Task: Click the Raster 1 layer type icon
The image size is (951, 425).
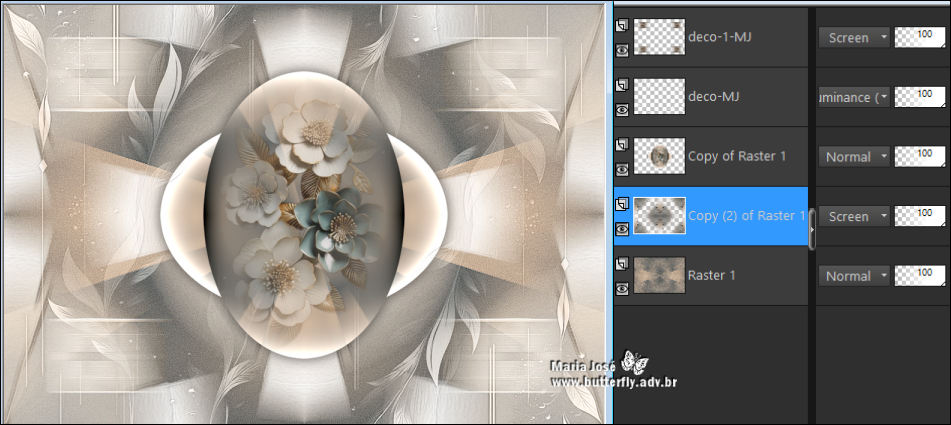Action: [622, 264]
